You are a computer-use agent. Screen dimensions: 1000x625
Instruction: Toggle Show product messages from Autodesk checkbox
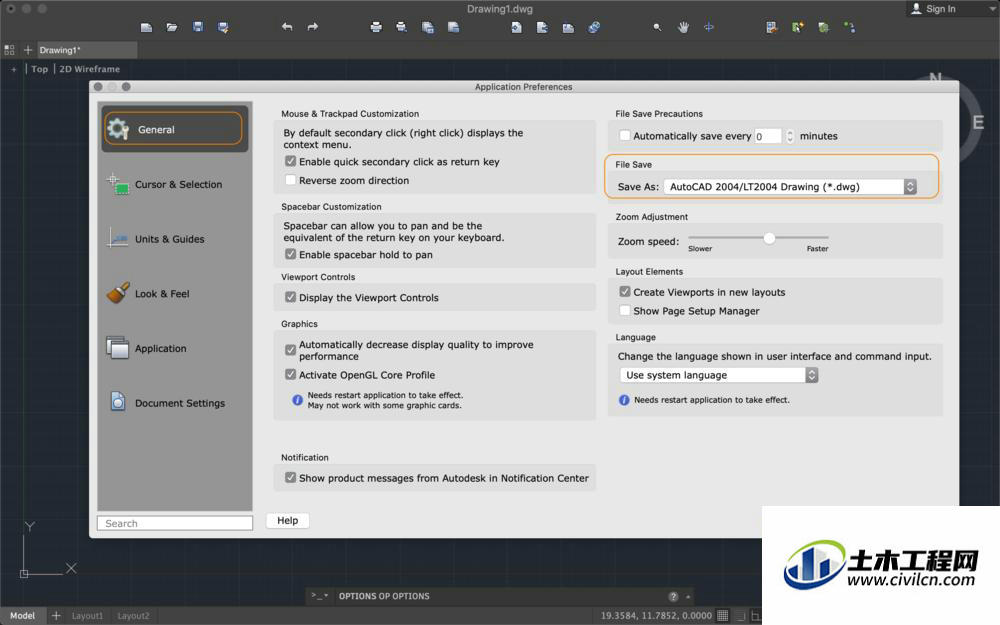(291, 477)
